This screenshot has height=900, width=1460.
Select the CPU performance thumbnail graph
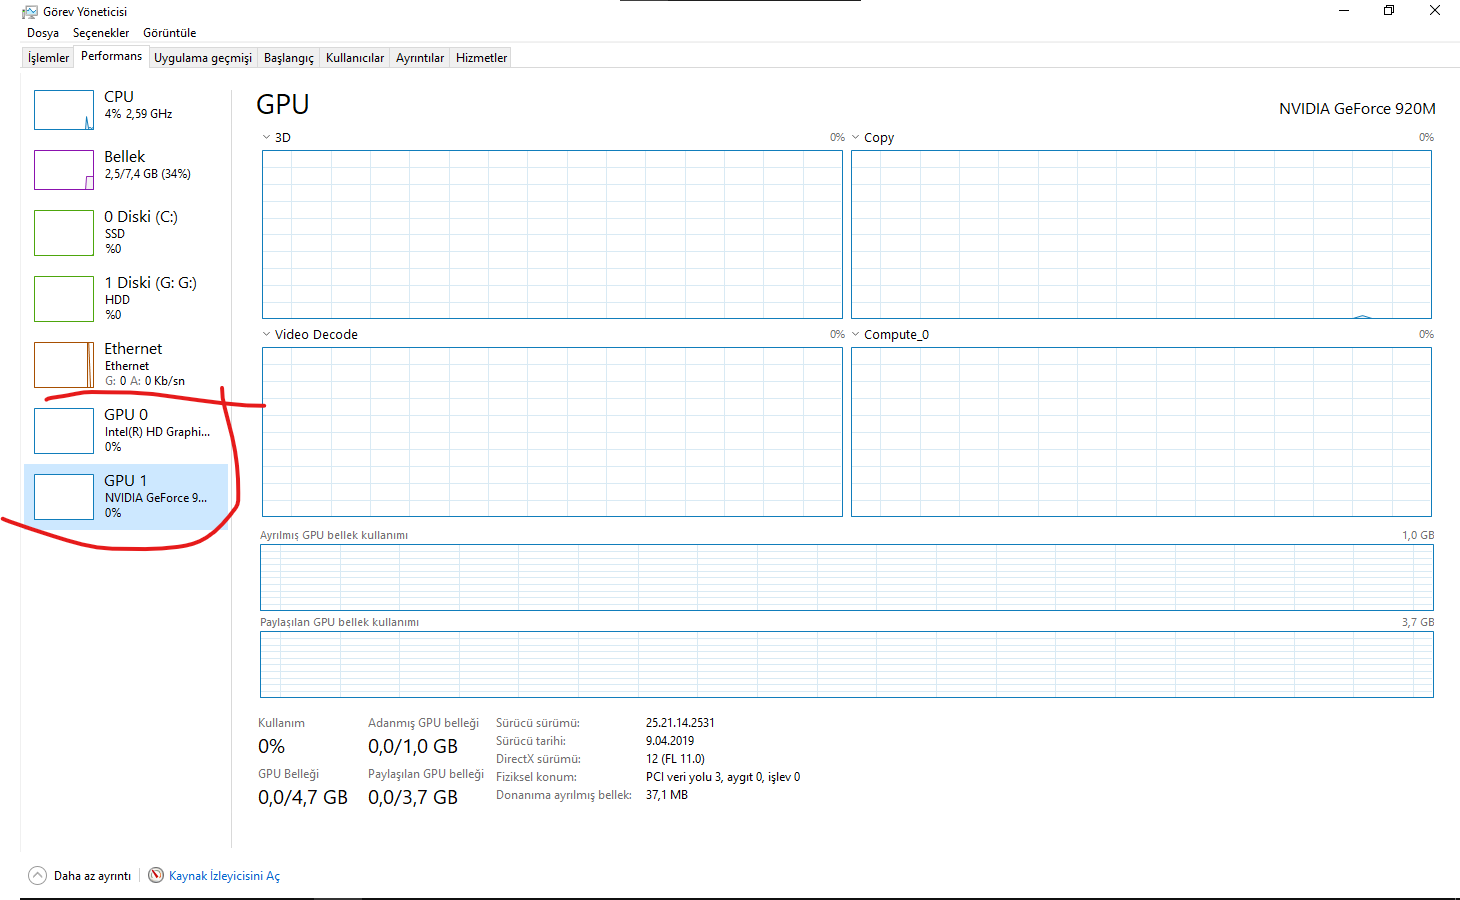[x=64, y=110]
